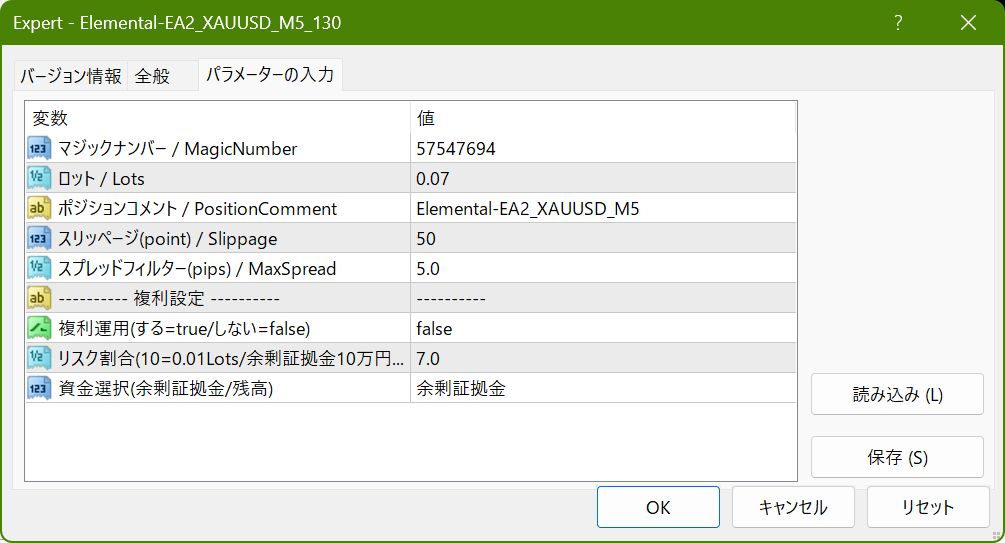
Task: Click the Lots double type icon
Action: [x=39, y=179]
